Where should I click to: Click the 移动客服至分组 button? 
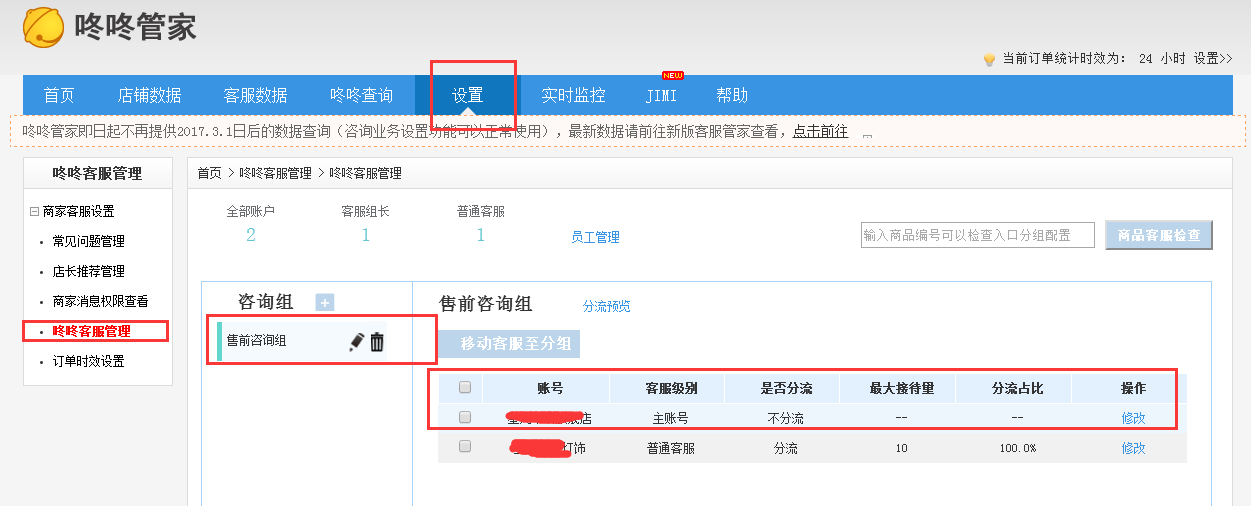[x=510, y=344]
